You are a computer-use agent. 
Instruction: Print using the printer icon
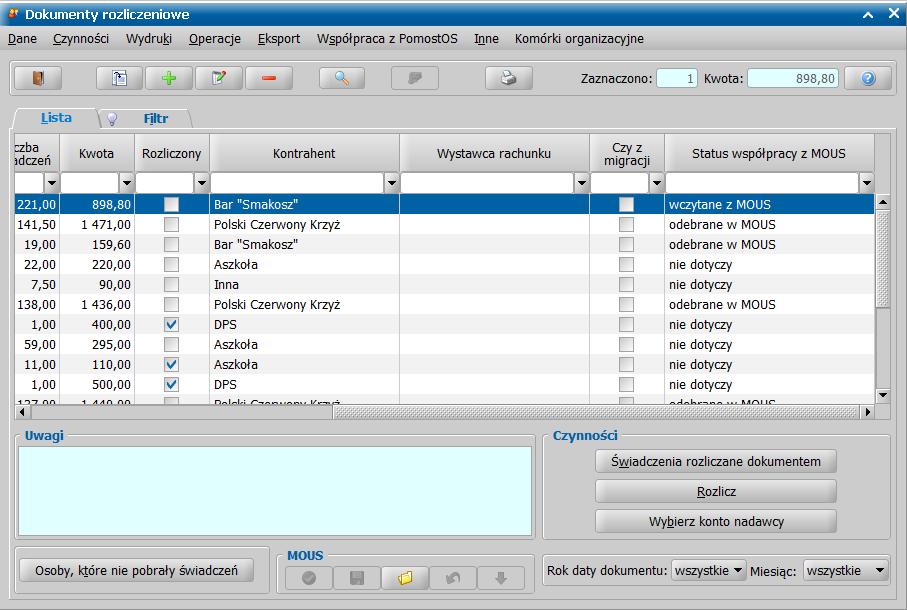(x=508, y=78)
